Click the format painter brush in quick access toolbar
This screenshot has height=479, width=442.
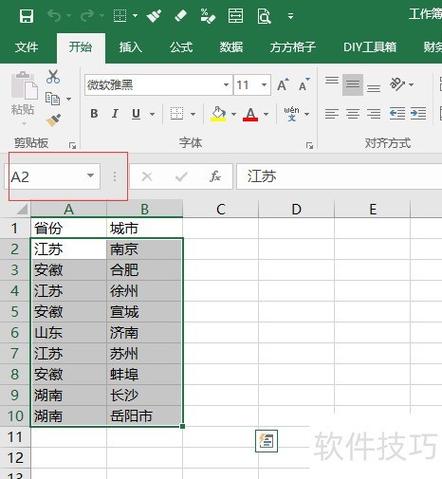tap(154, 16)
